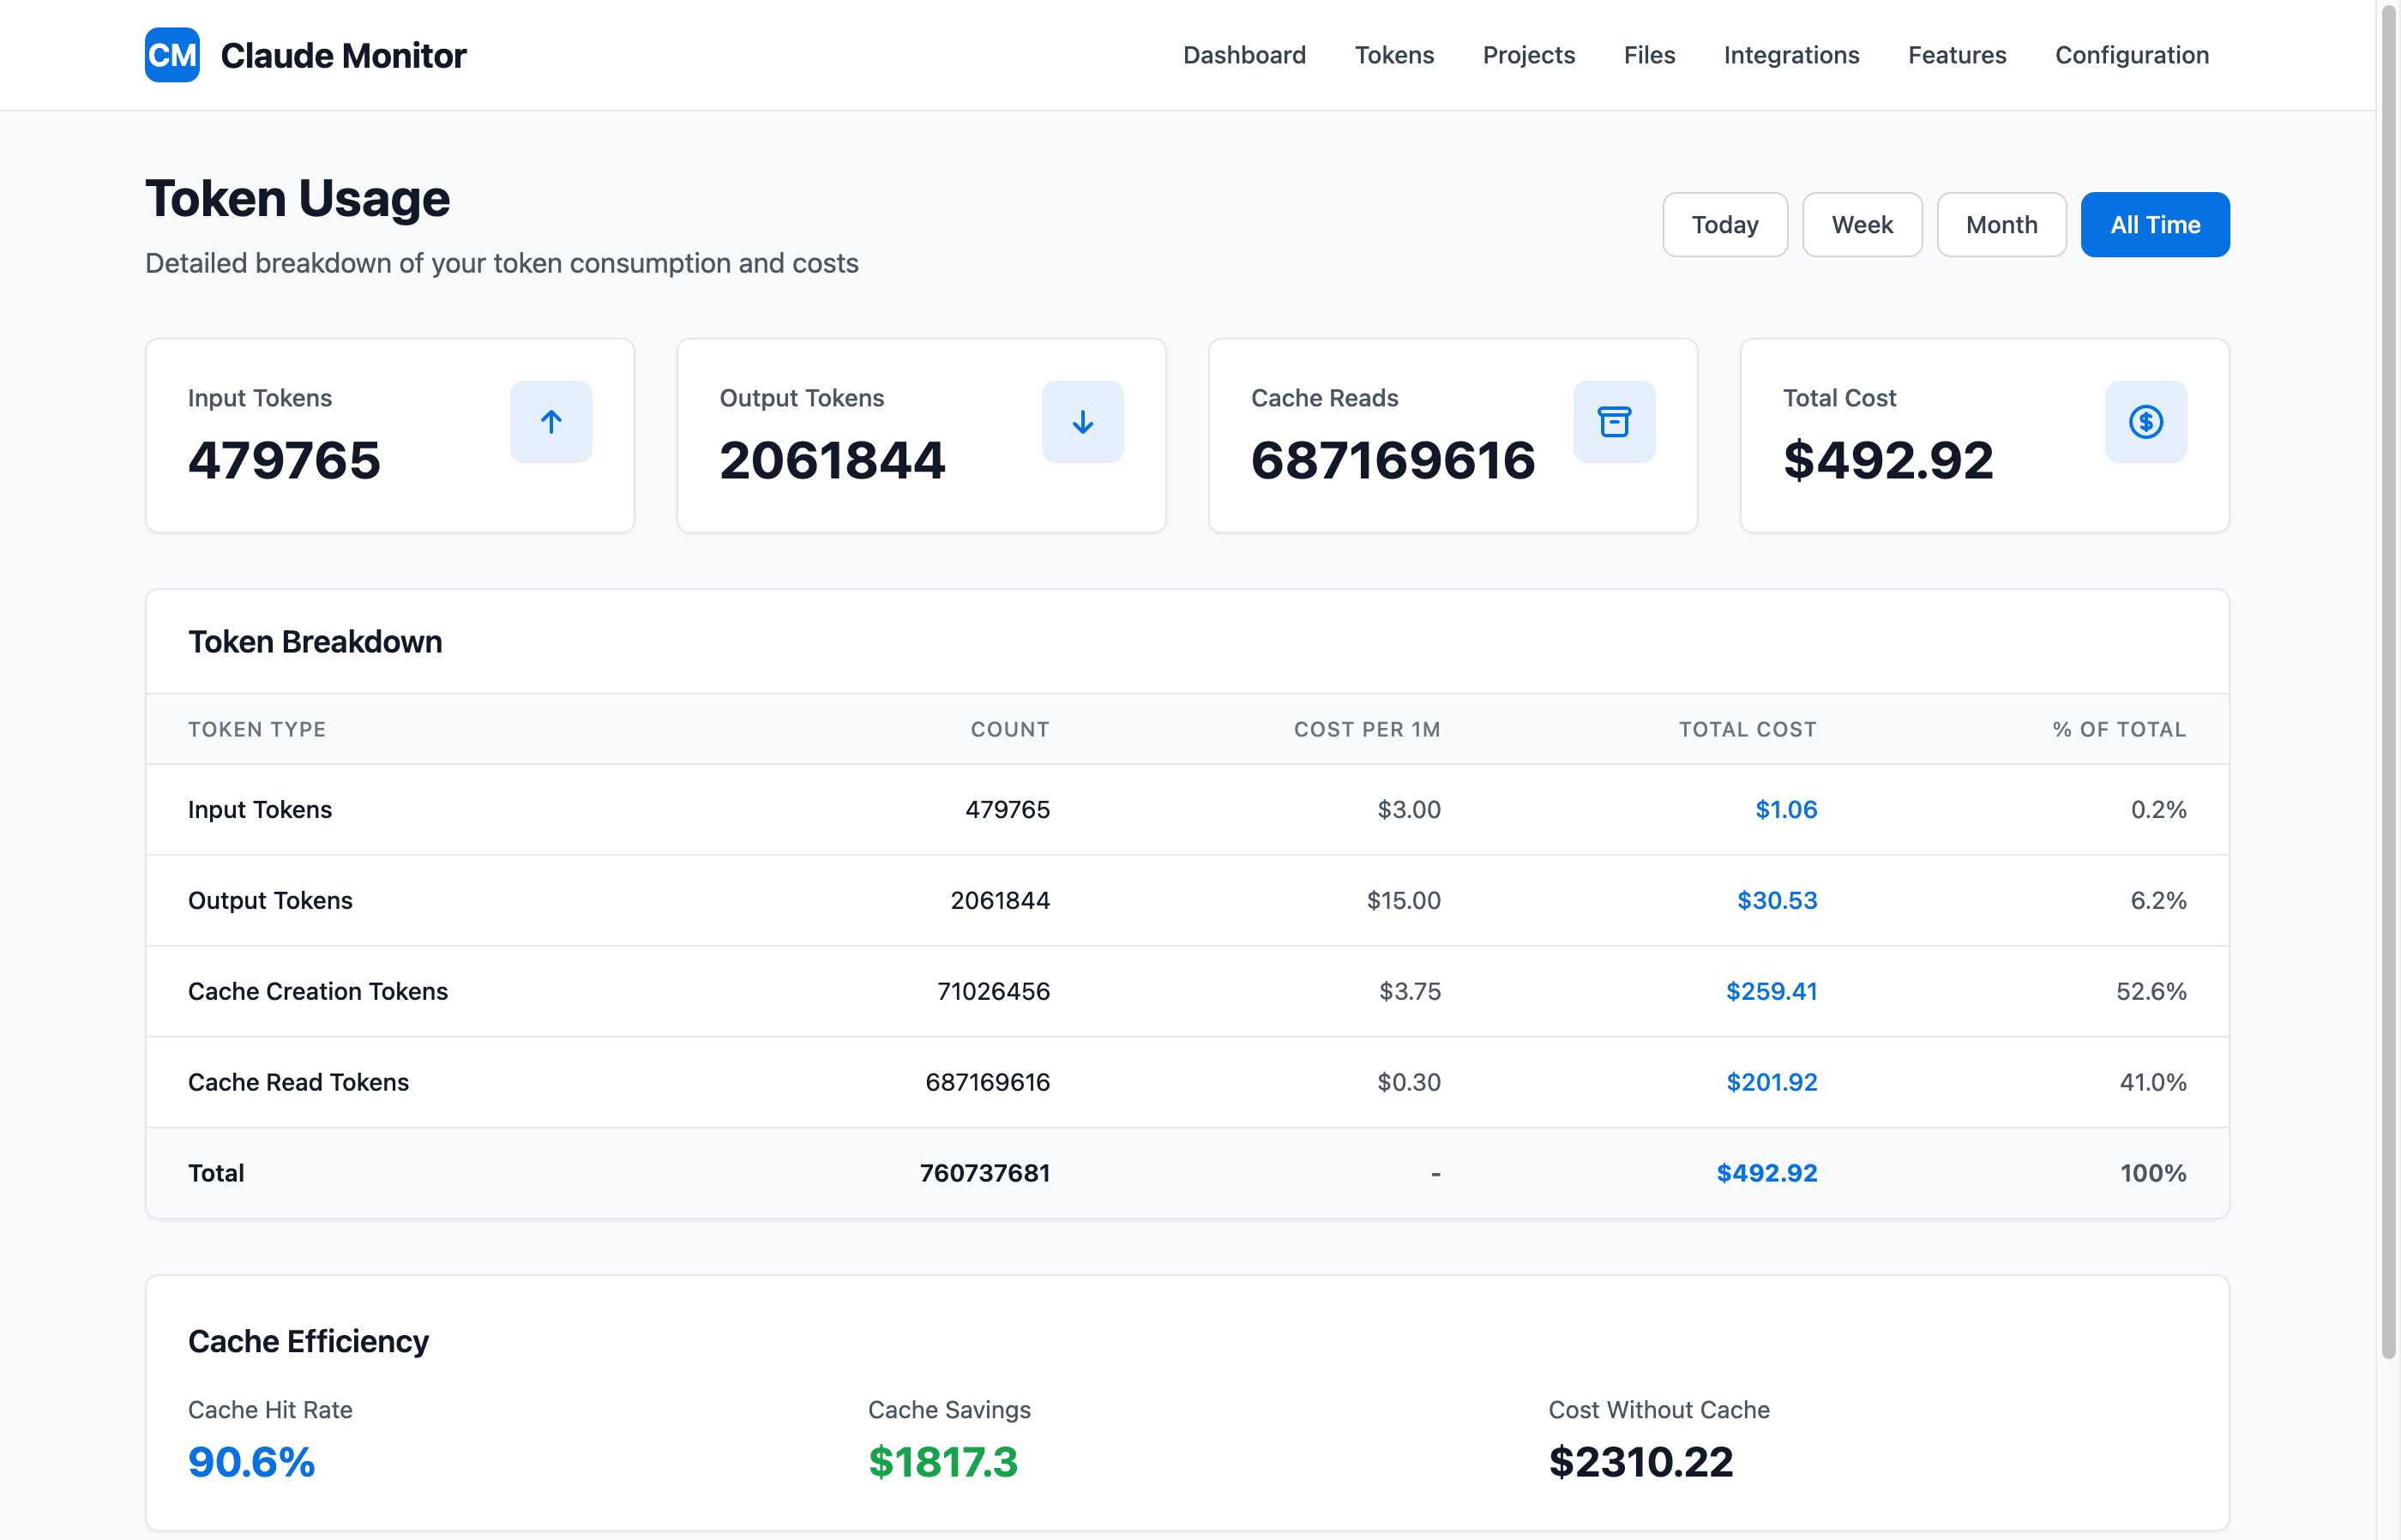
Task: Open the Integrations page
Action: (1791, 55)
